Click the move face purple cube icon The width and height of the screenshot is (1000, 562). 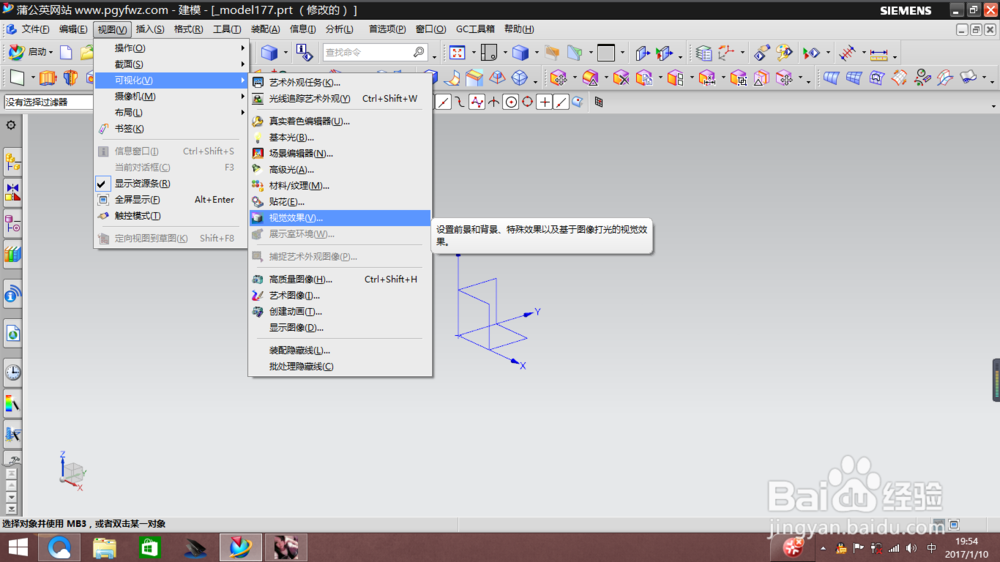point(558,78)
